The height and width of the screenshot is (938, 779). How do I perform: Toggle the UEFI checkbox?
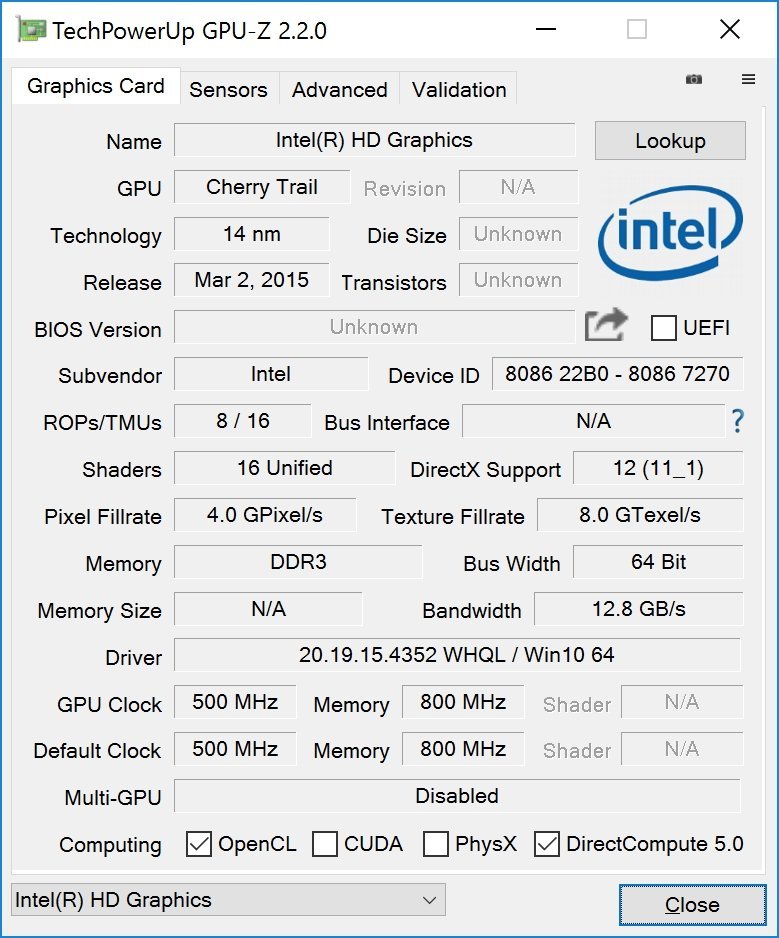[664, 327]
